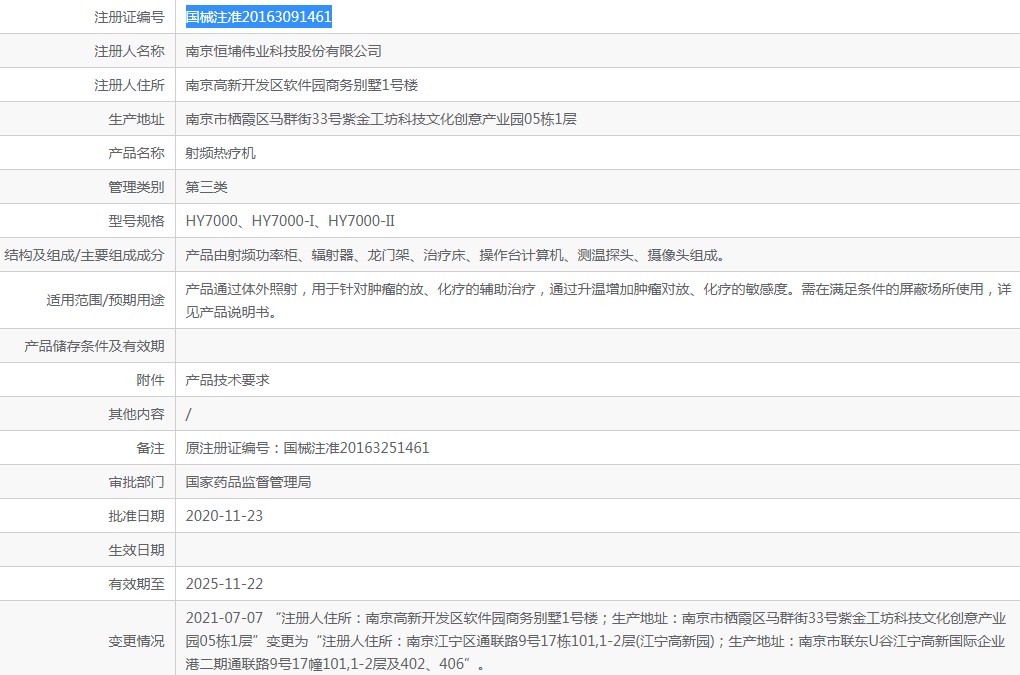1020x675 pixels.
Task: Click expiry date 2025-11-22
Action: 224,584
